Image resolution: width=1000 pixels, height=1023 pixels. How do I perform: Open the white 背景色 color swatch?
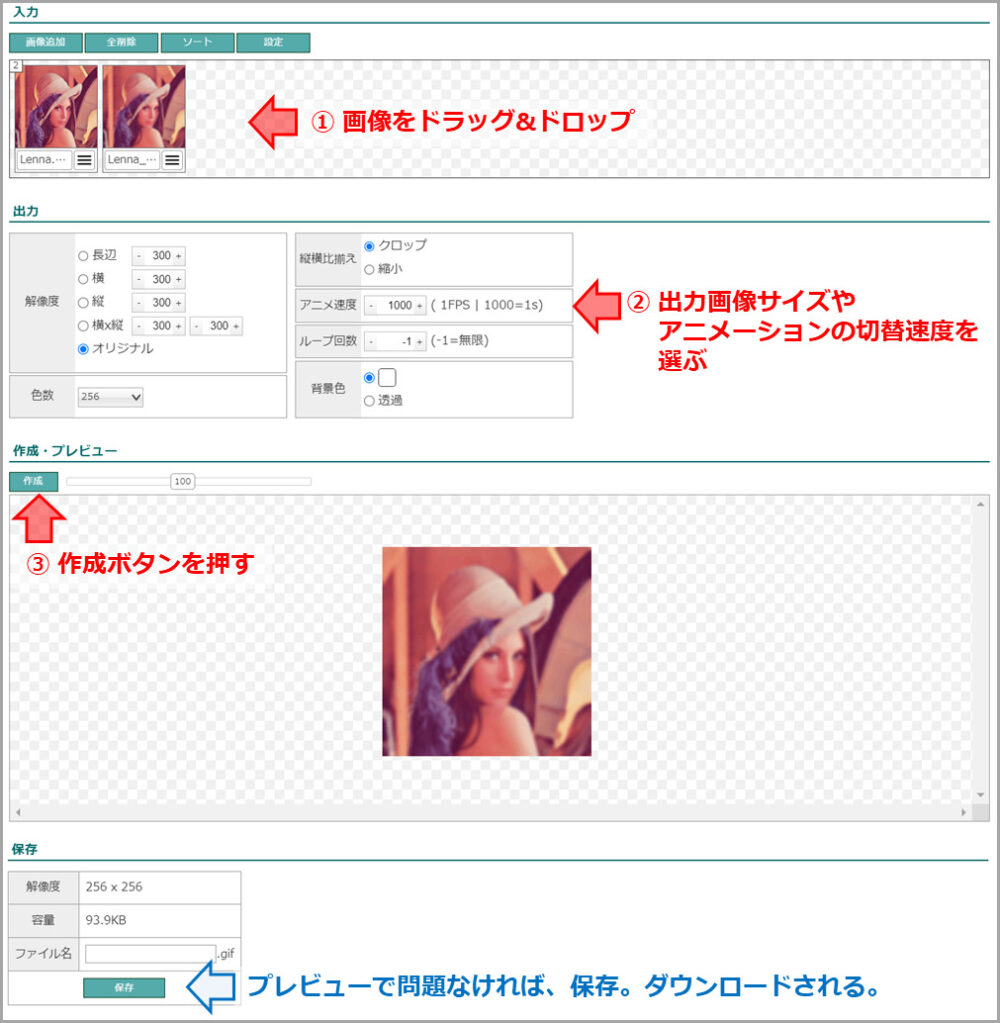[x=387, y=378]
